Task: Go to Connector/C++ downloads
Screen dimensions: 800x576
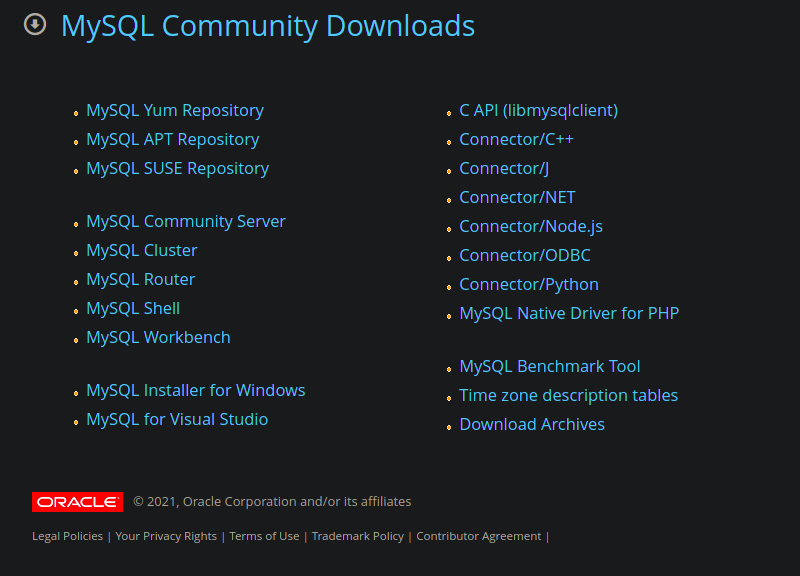Action: (x=516, y=139)
